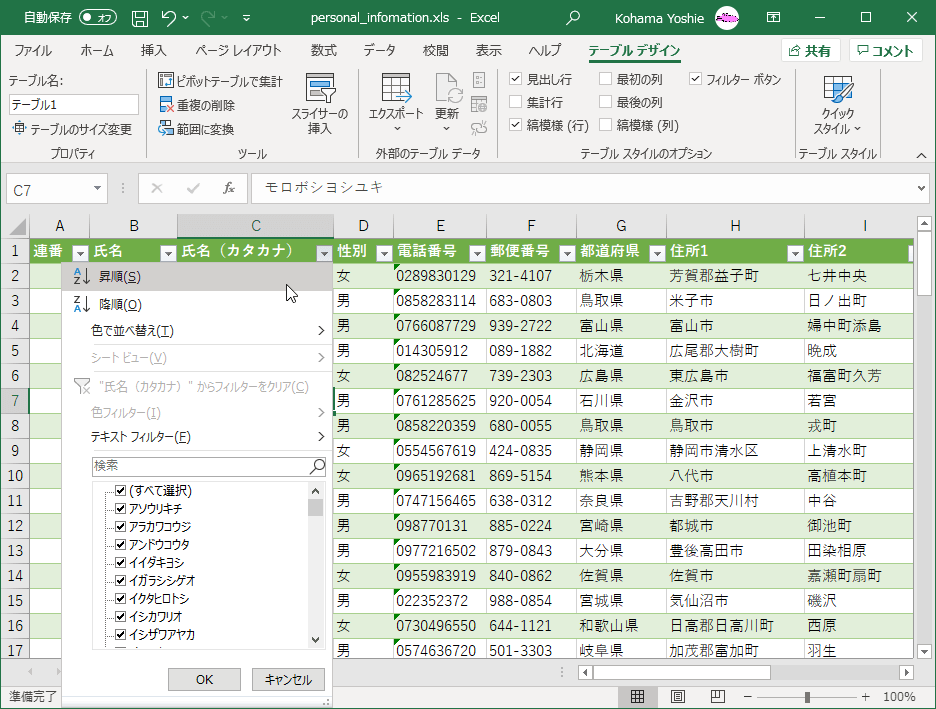This screenshot has width=936, height=709.
Task: Uncheck Banded Rows (縞模様 (行)) checkbox
Action: 516,125
